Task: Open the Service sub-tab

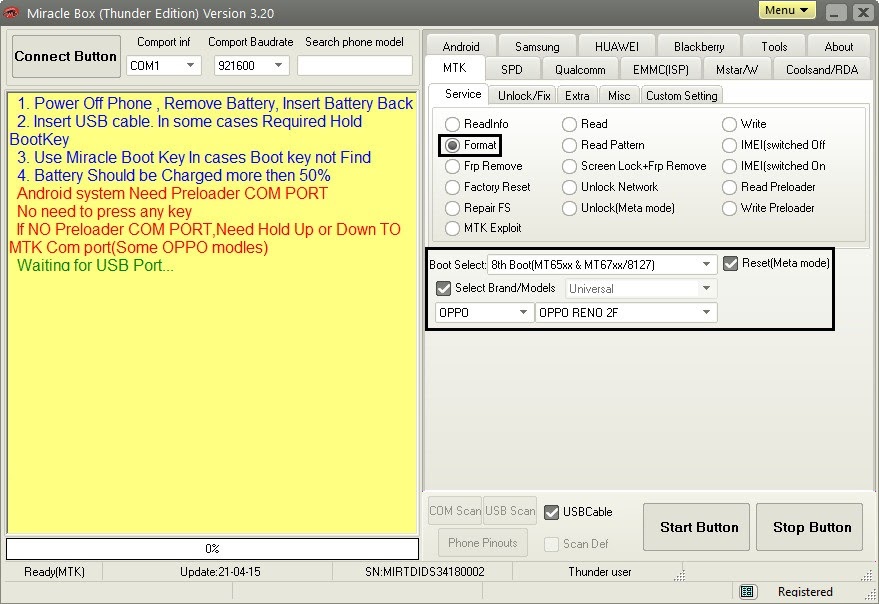Action: click(x=463, y=94)
